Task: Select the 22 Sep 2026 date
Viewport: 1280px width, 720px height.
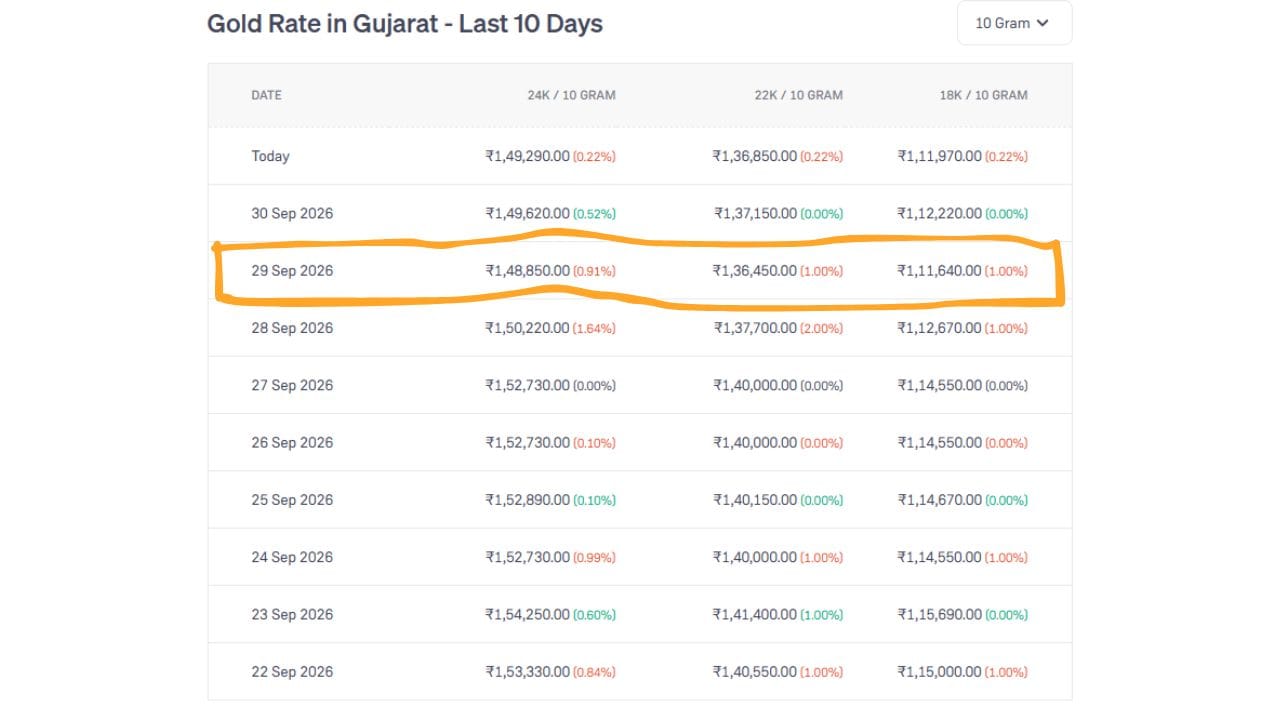Action: click(292, 672)
